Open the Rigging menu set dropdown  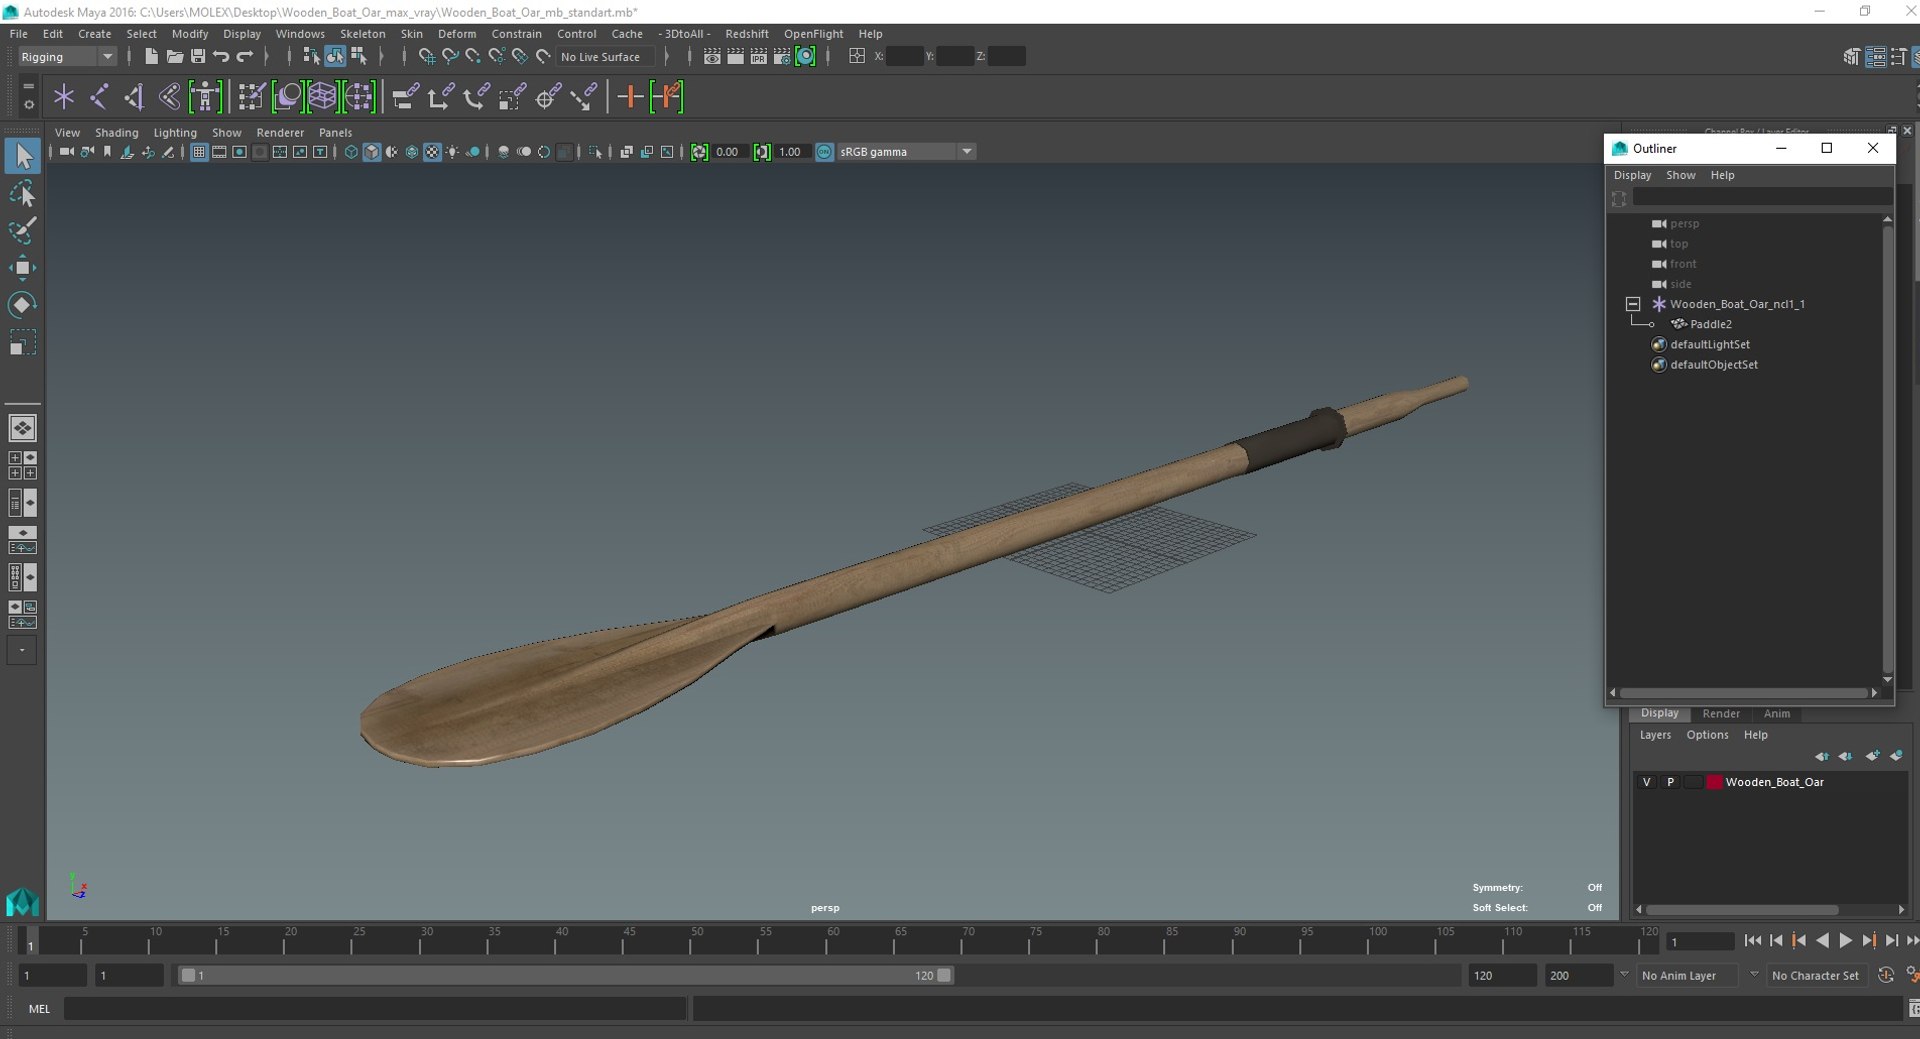point(67,57)
